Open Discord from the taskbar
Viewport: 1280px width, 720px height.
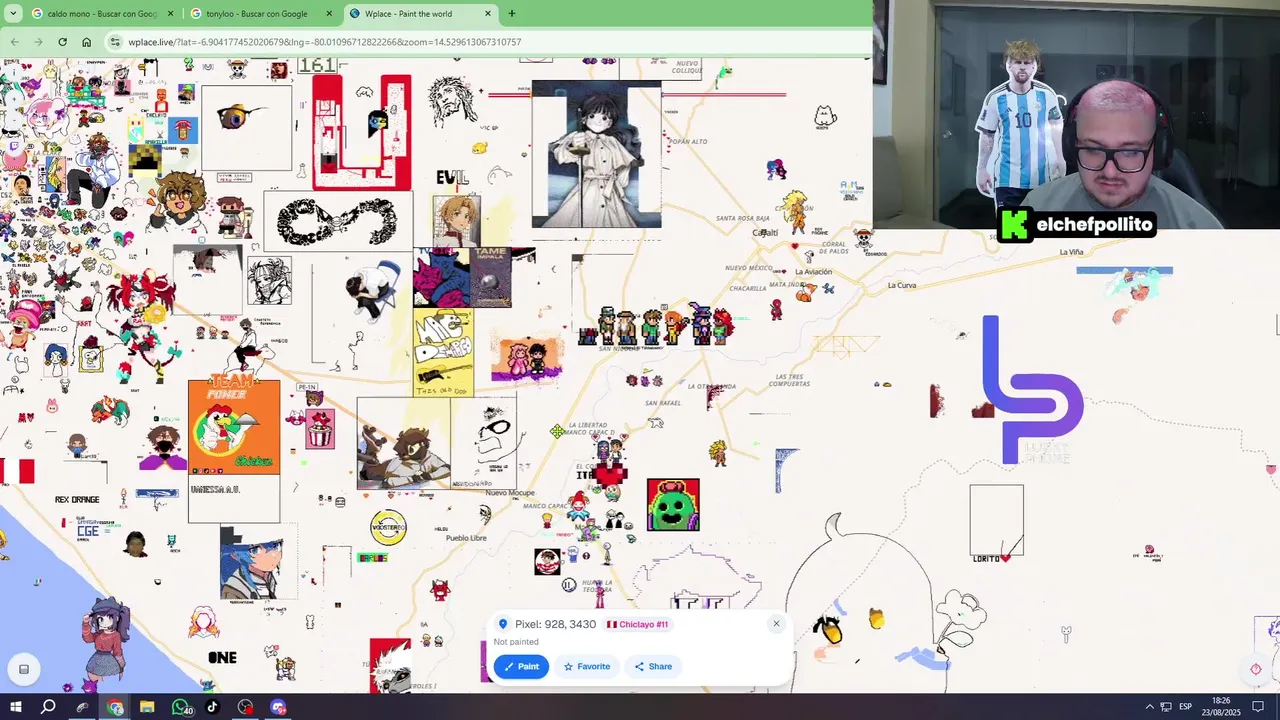tap(278, 707)
